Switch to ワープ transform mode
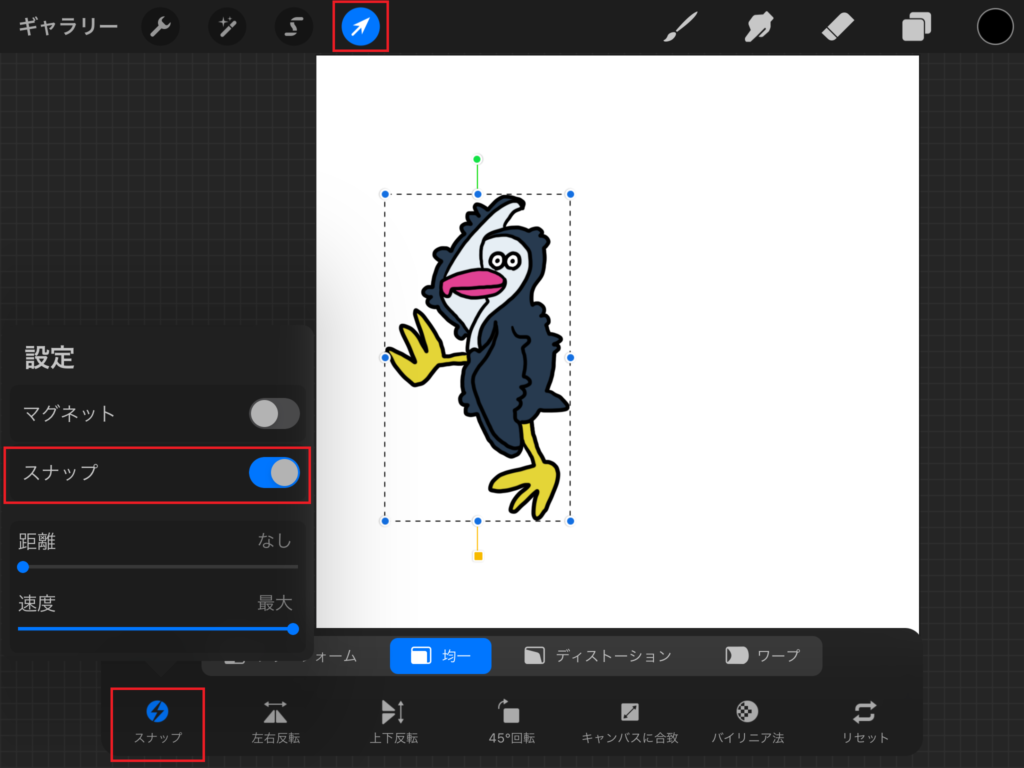Screen dimensions: 1024x768 763,656
